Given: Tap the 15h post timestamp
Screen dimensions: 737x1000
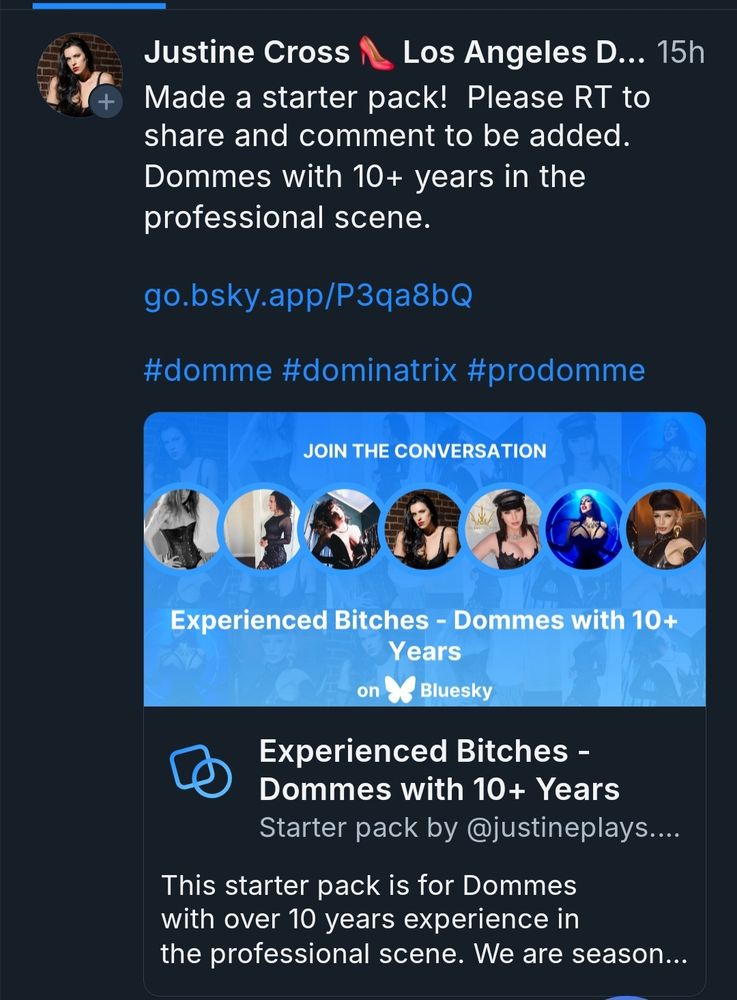Looking at the screenshot, I should click(681, 52).
